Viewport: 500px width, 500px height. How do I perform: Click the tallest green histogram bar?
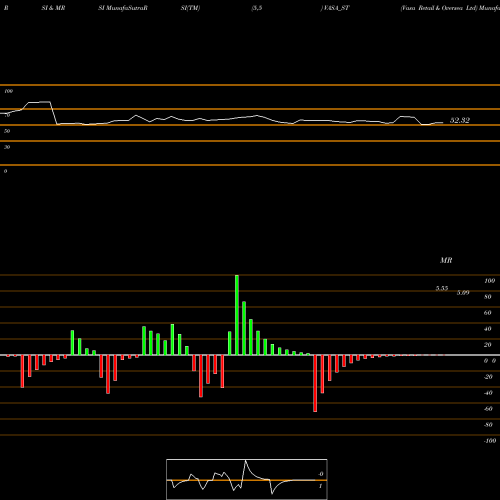point(237,315)
